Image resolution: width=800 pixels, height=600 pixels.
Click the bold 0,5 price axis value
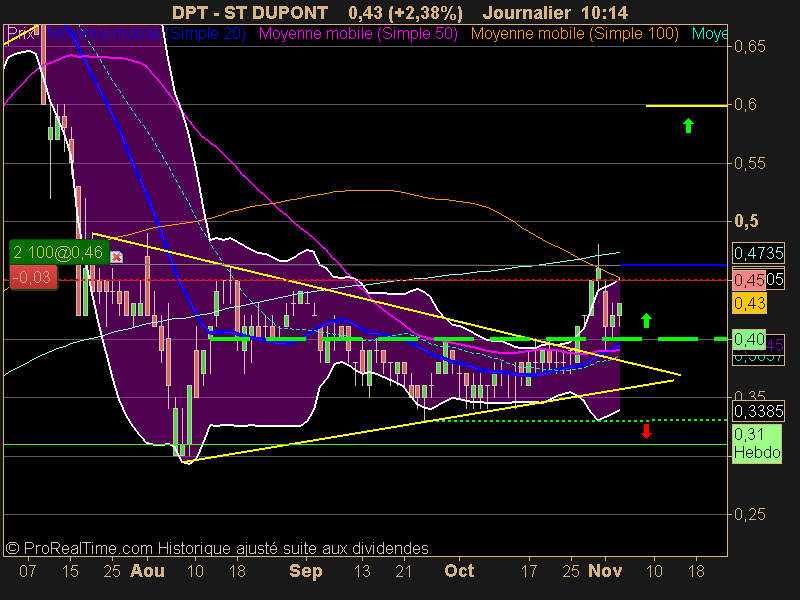pyautogui.click(x=746, y=221)
